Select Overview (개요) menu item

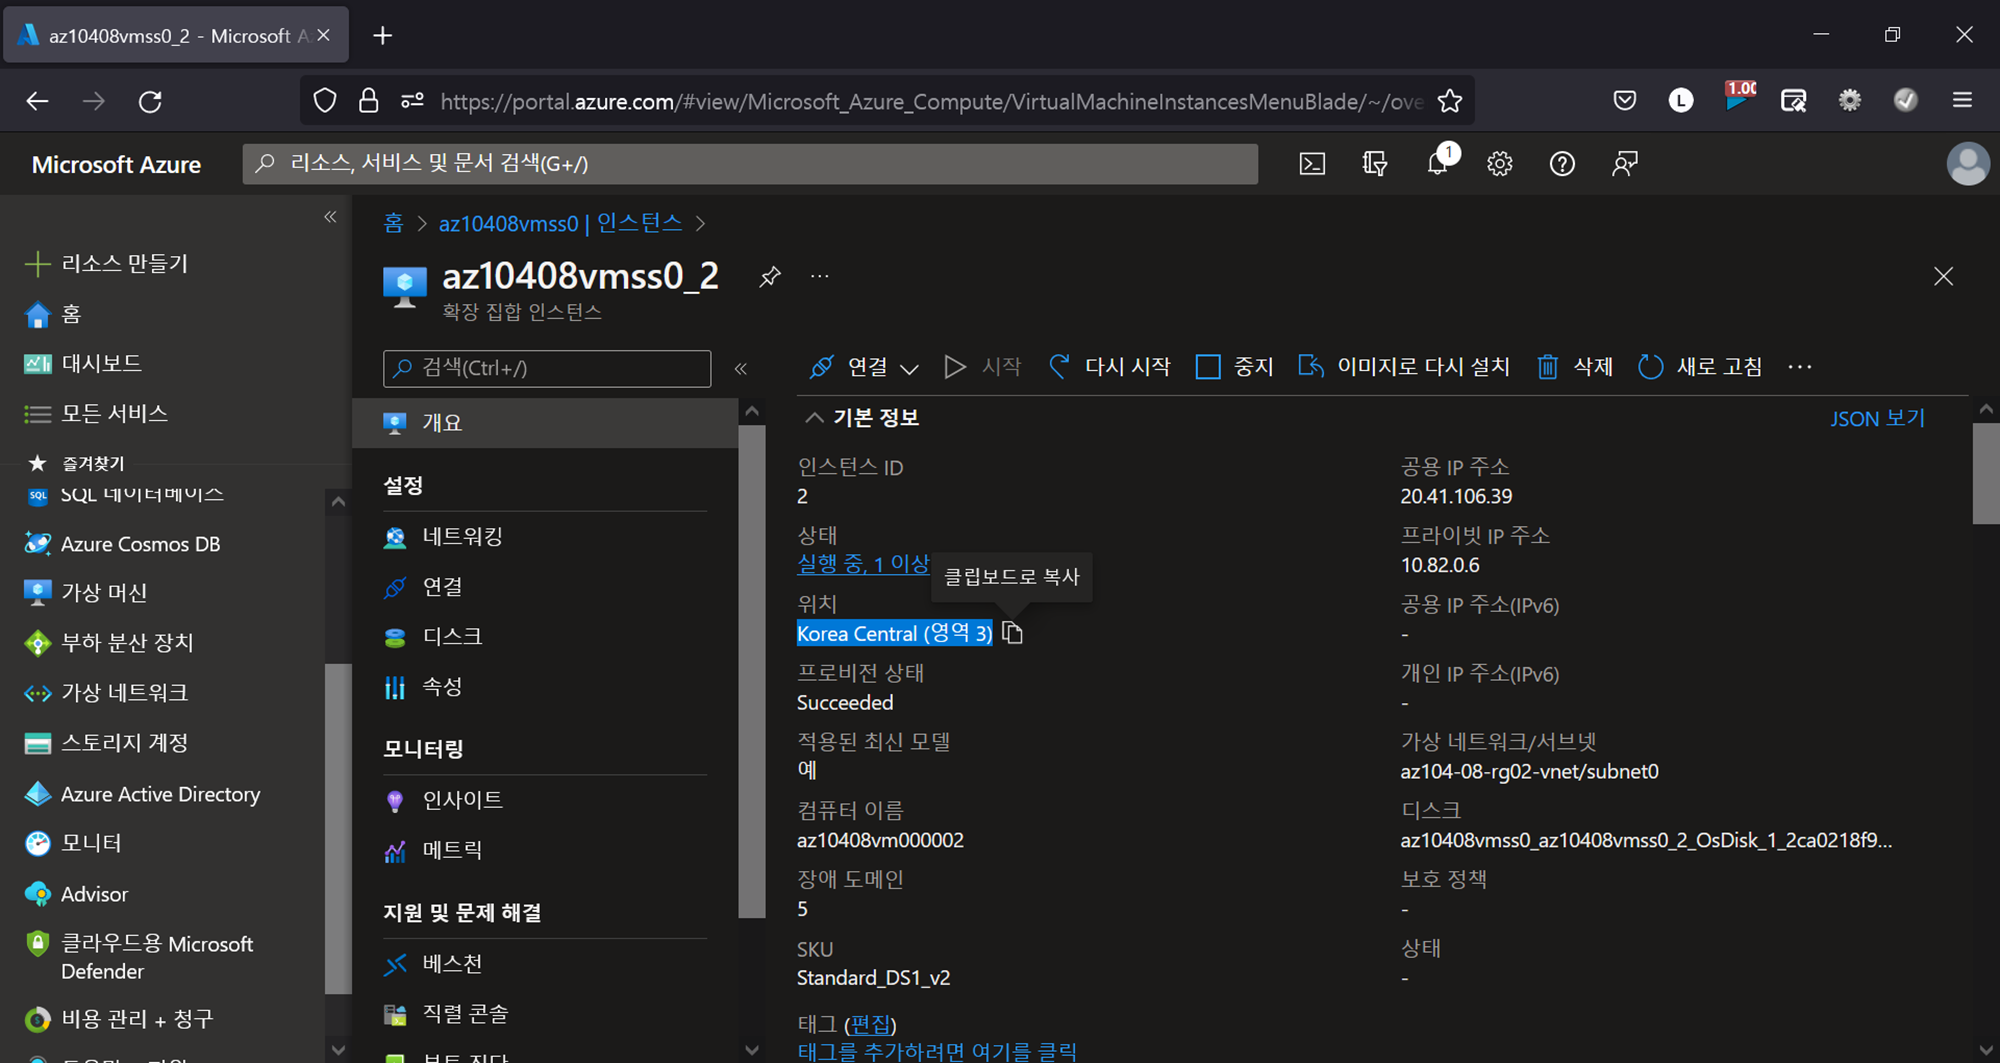545,423
